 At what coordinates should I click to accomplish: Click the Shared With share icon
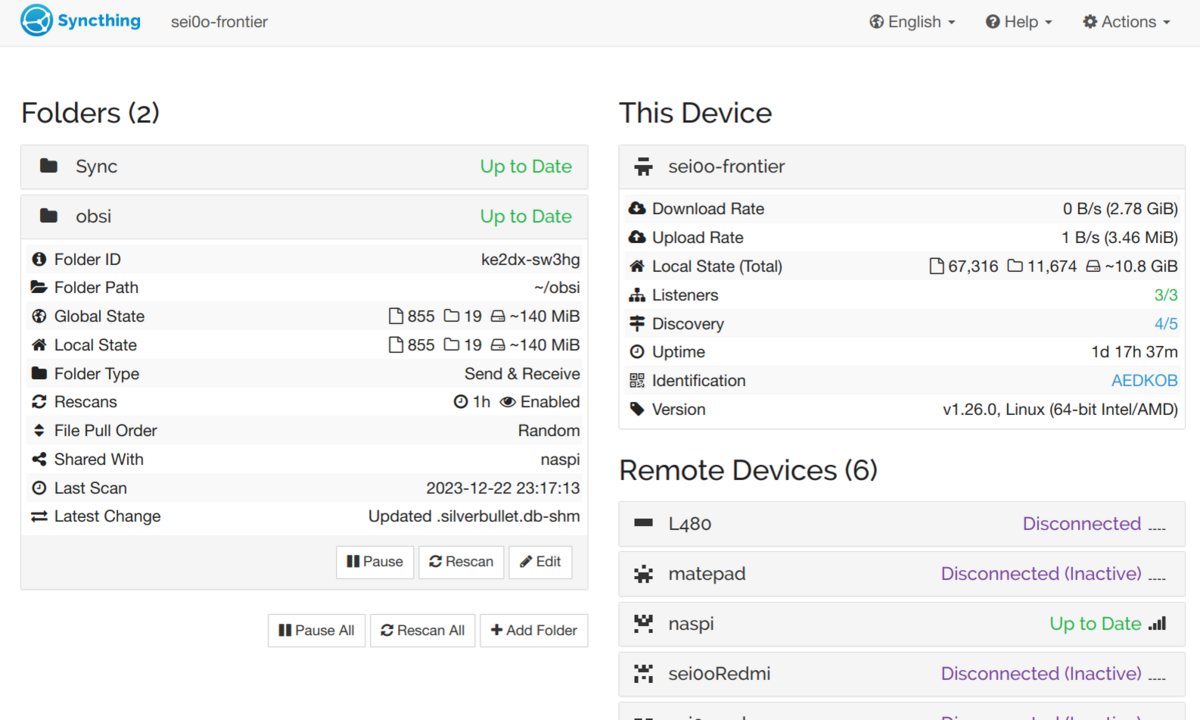click(x=39, y=460)
